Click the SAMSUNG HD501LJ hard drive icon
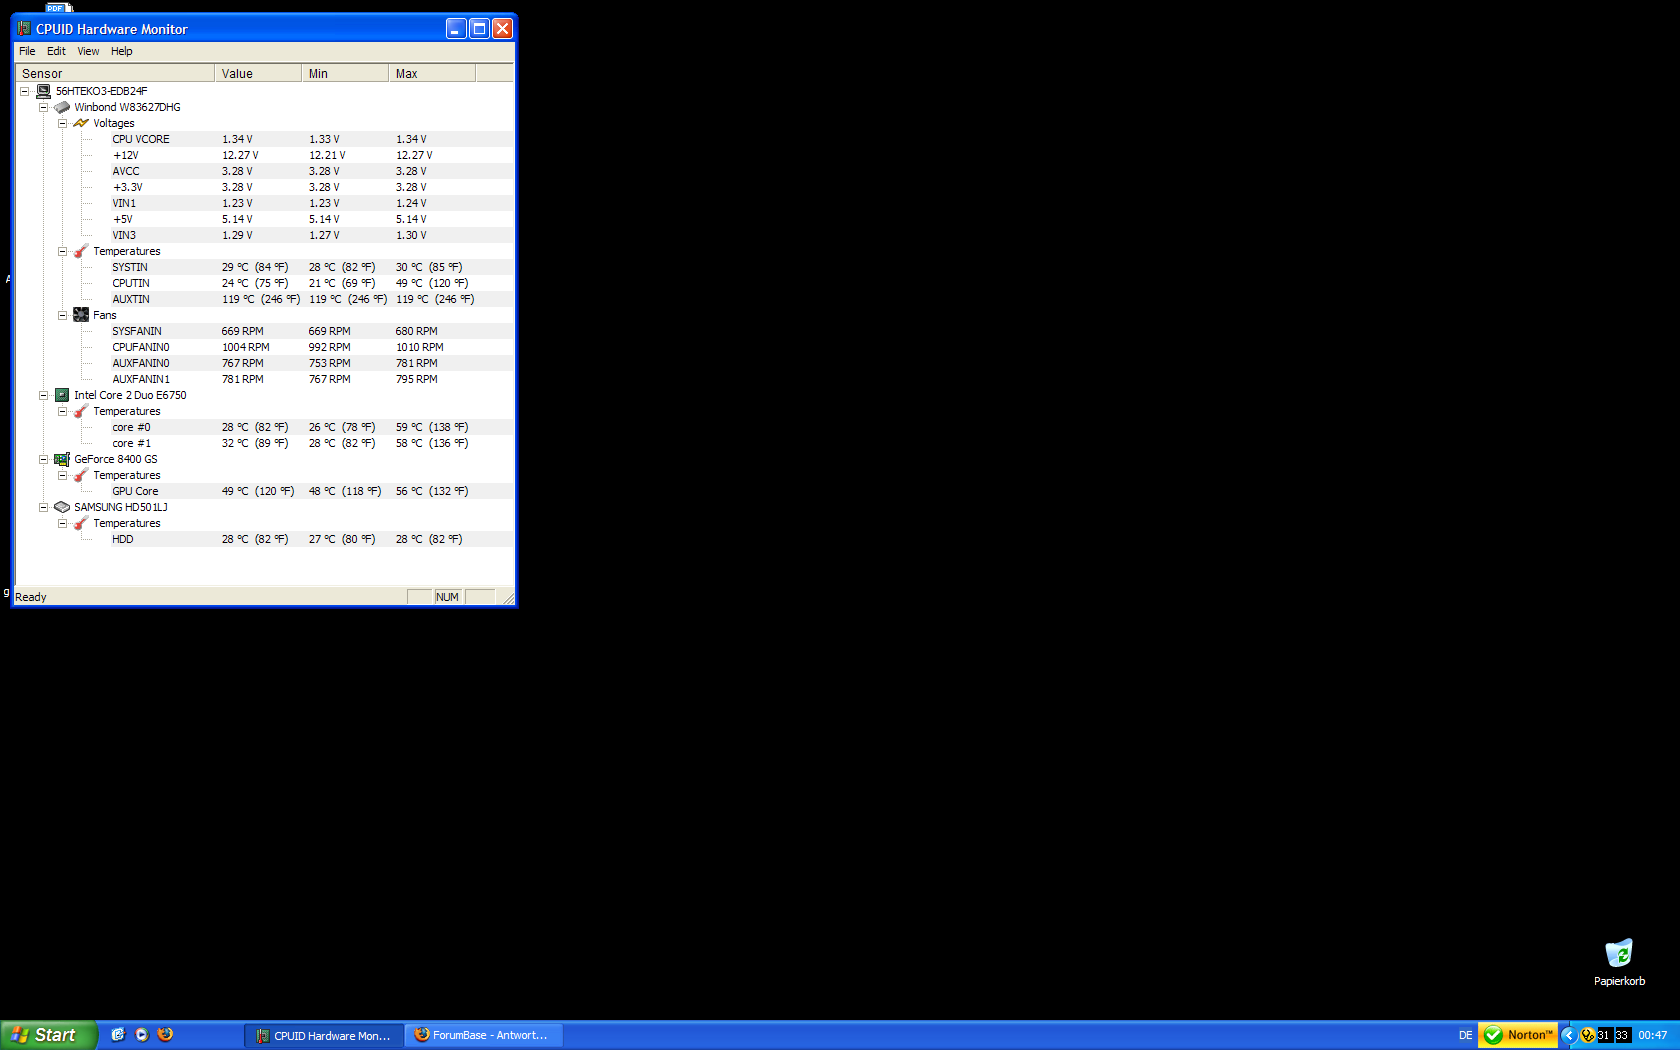 click(62, 507)
